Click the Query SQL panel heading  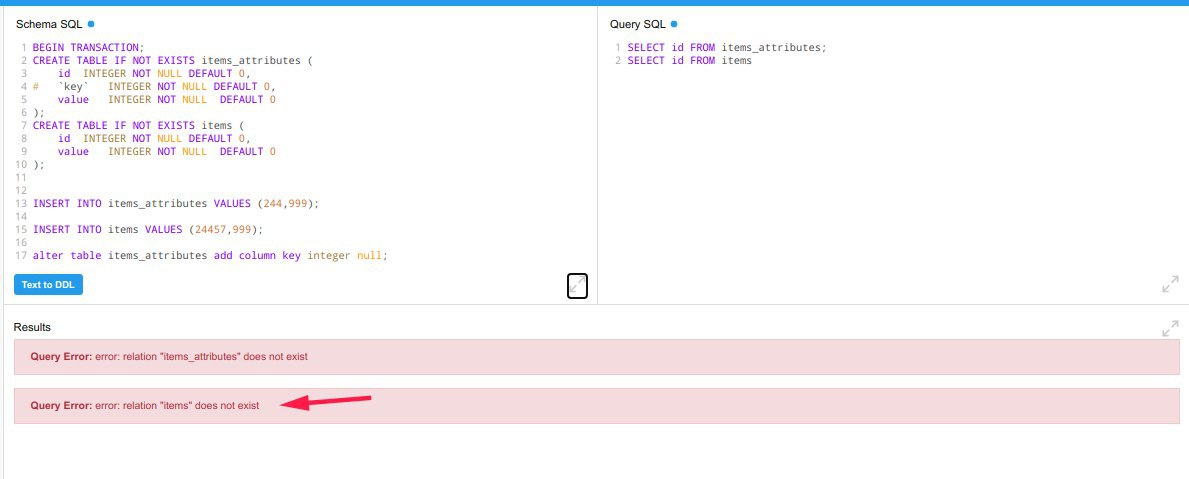[x=638, y=24]
